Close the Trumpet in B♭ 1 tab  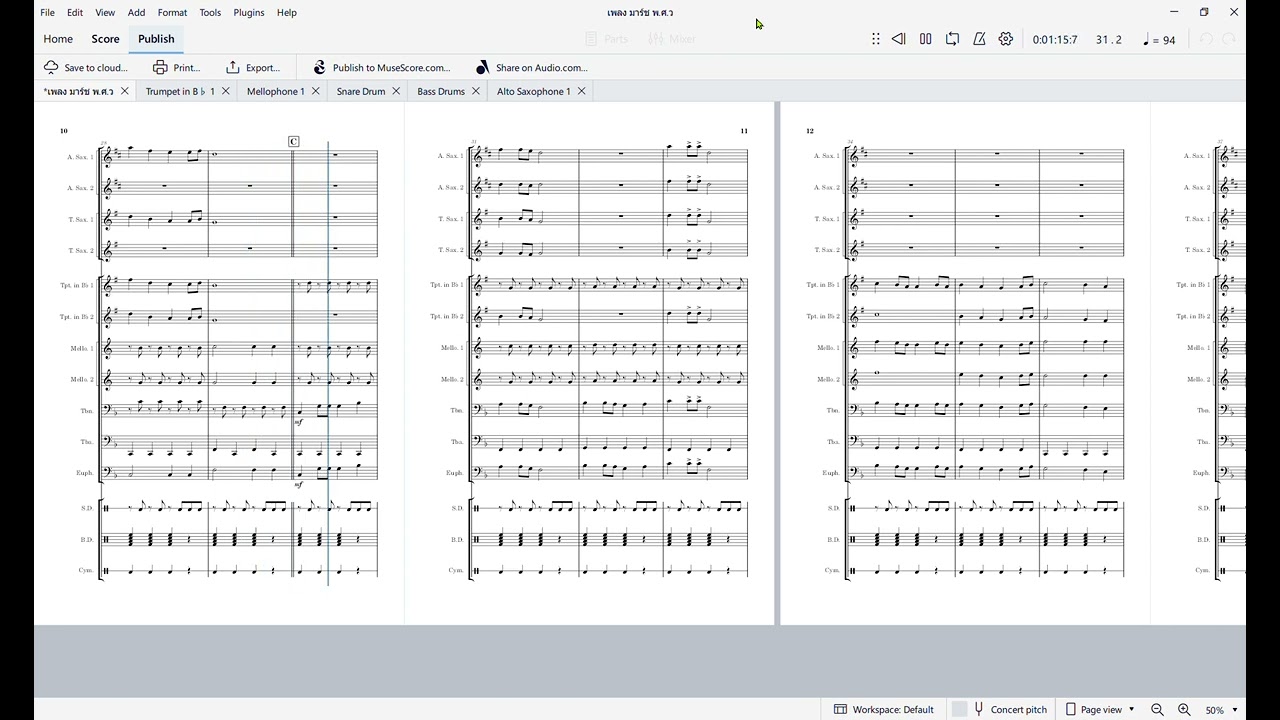226,91
